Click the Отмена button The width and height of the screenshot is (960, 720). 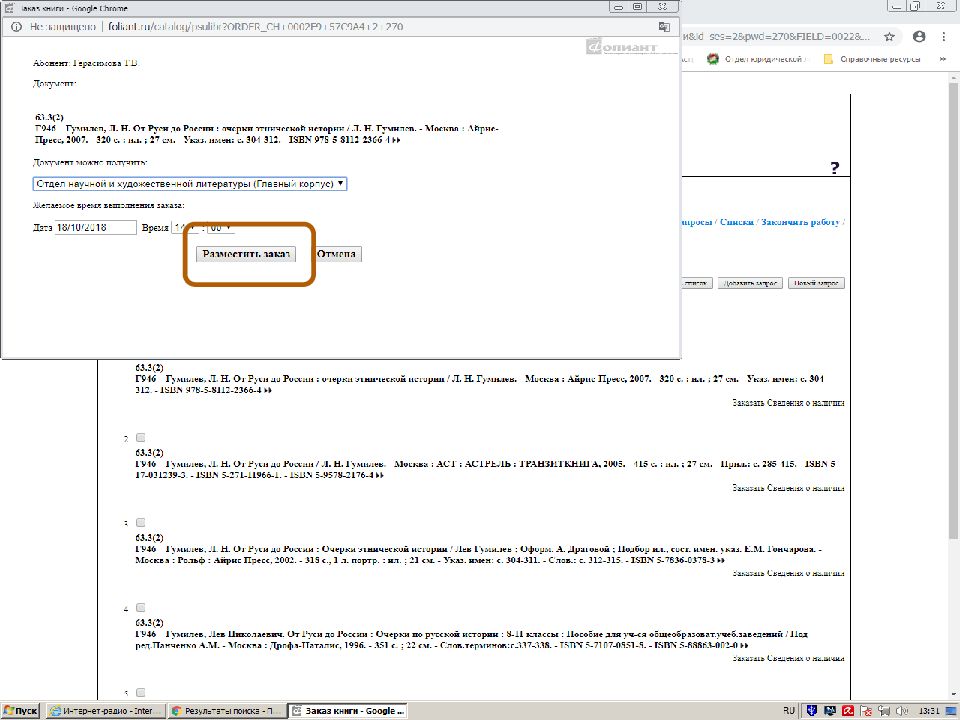pos(337,254)
